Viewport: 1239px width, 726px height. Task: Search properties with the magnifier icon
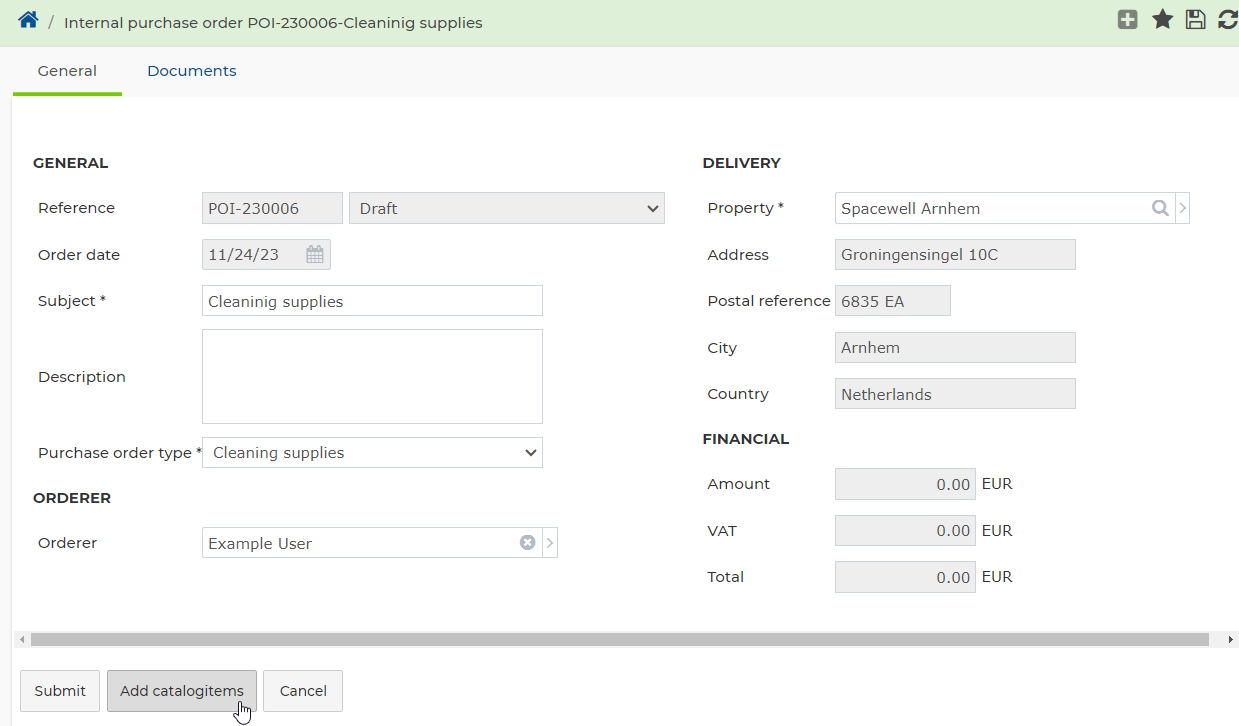(x=1160, y=208)
